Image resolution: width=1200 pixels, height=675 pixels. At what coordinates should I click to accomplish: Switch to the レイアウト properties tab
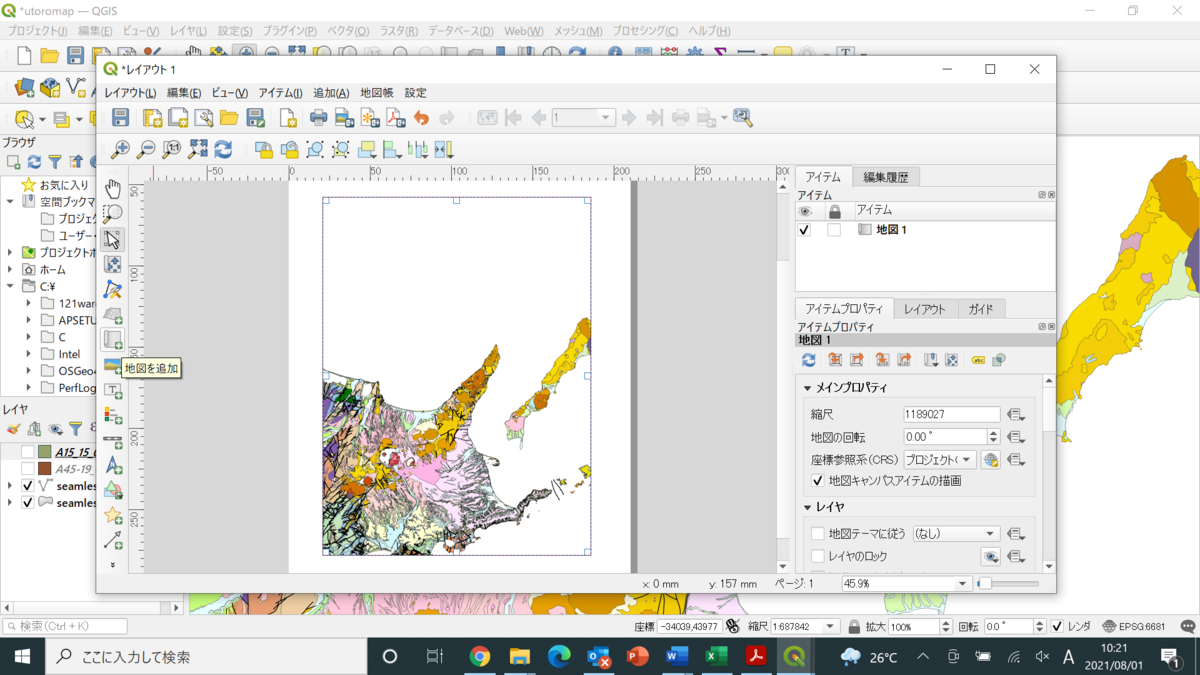(x=924, y=309)
